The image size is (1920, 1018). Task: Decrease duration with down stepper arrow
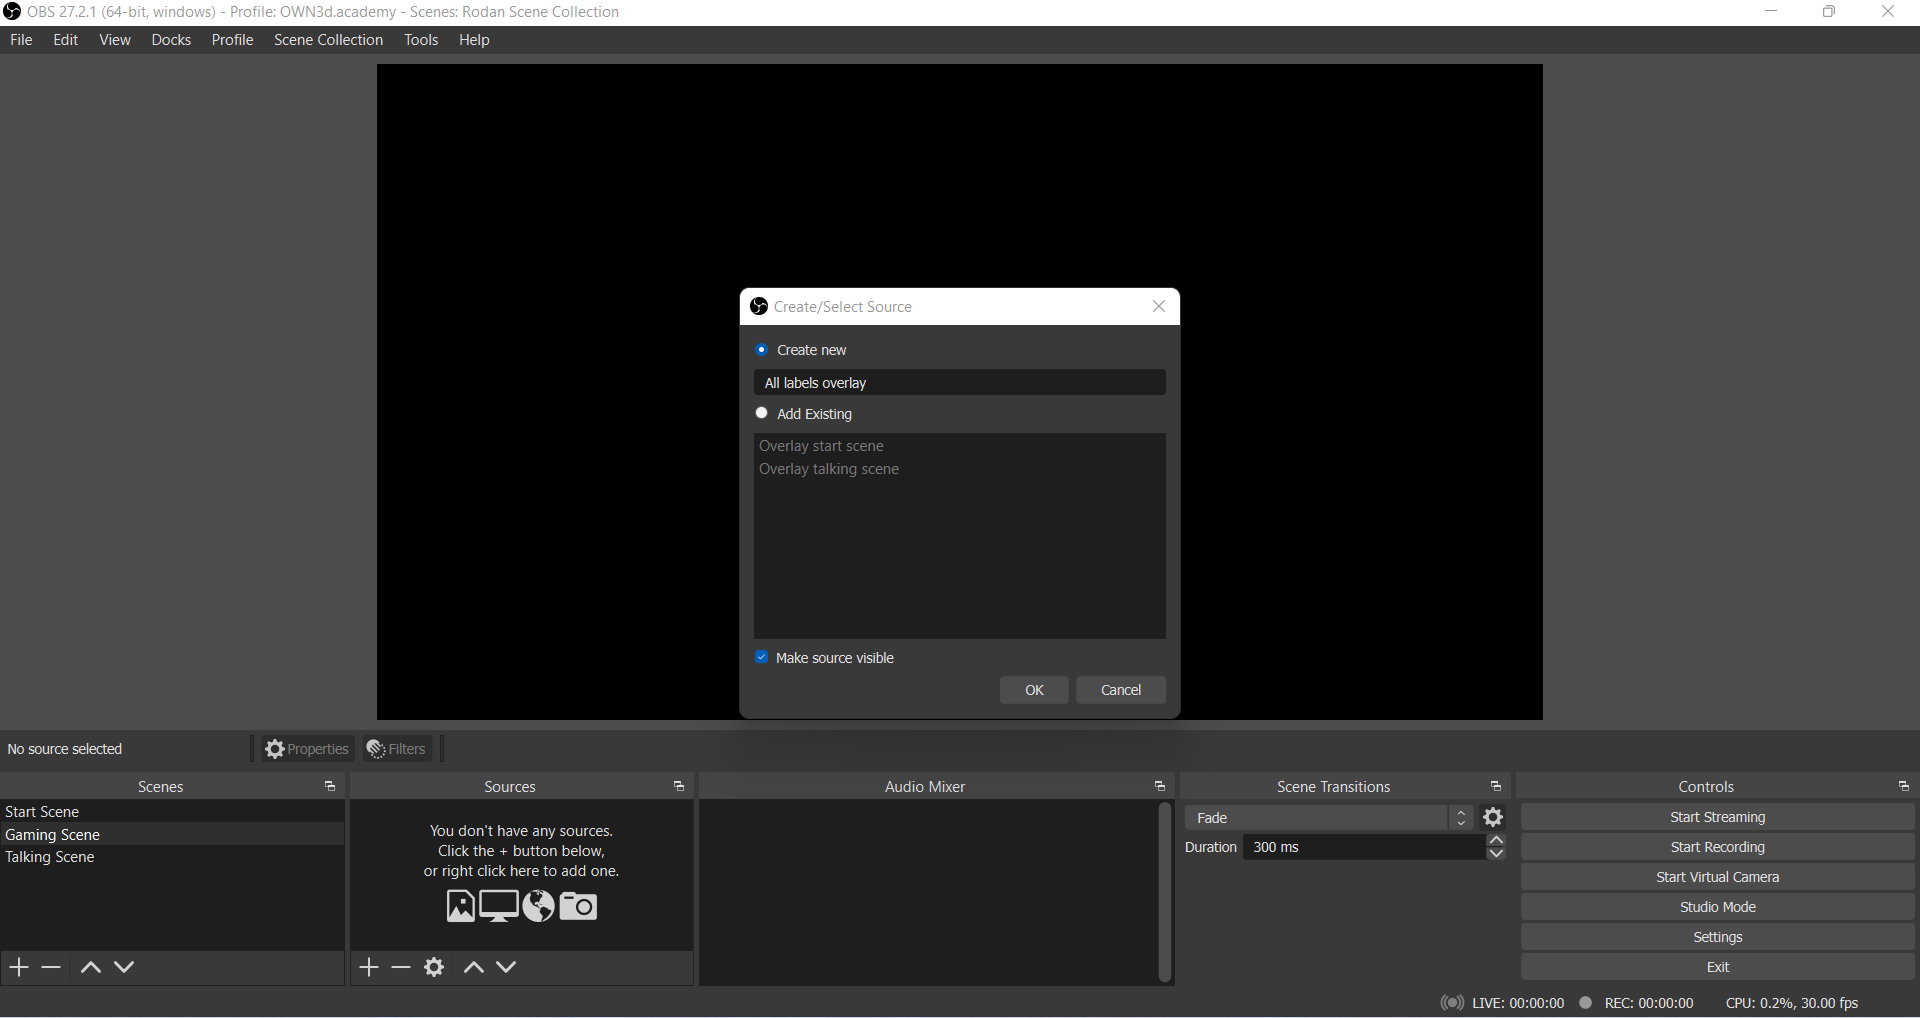tap(1496, 854)
